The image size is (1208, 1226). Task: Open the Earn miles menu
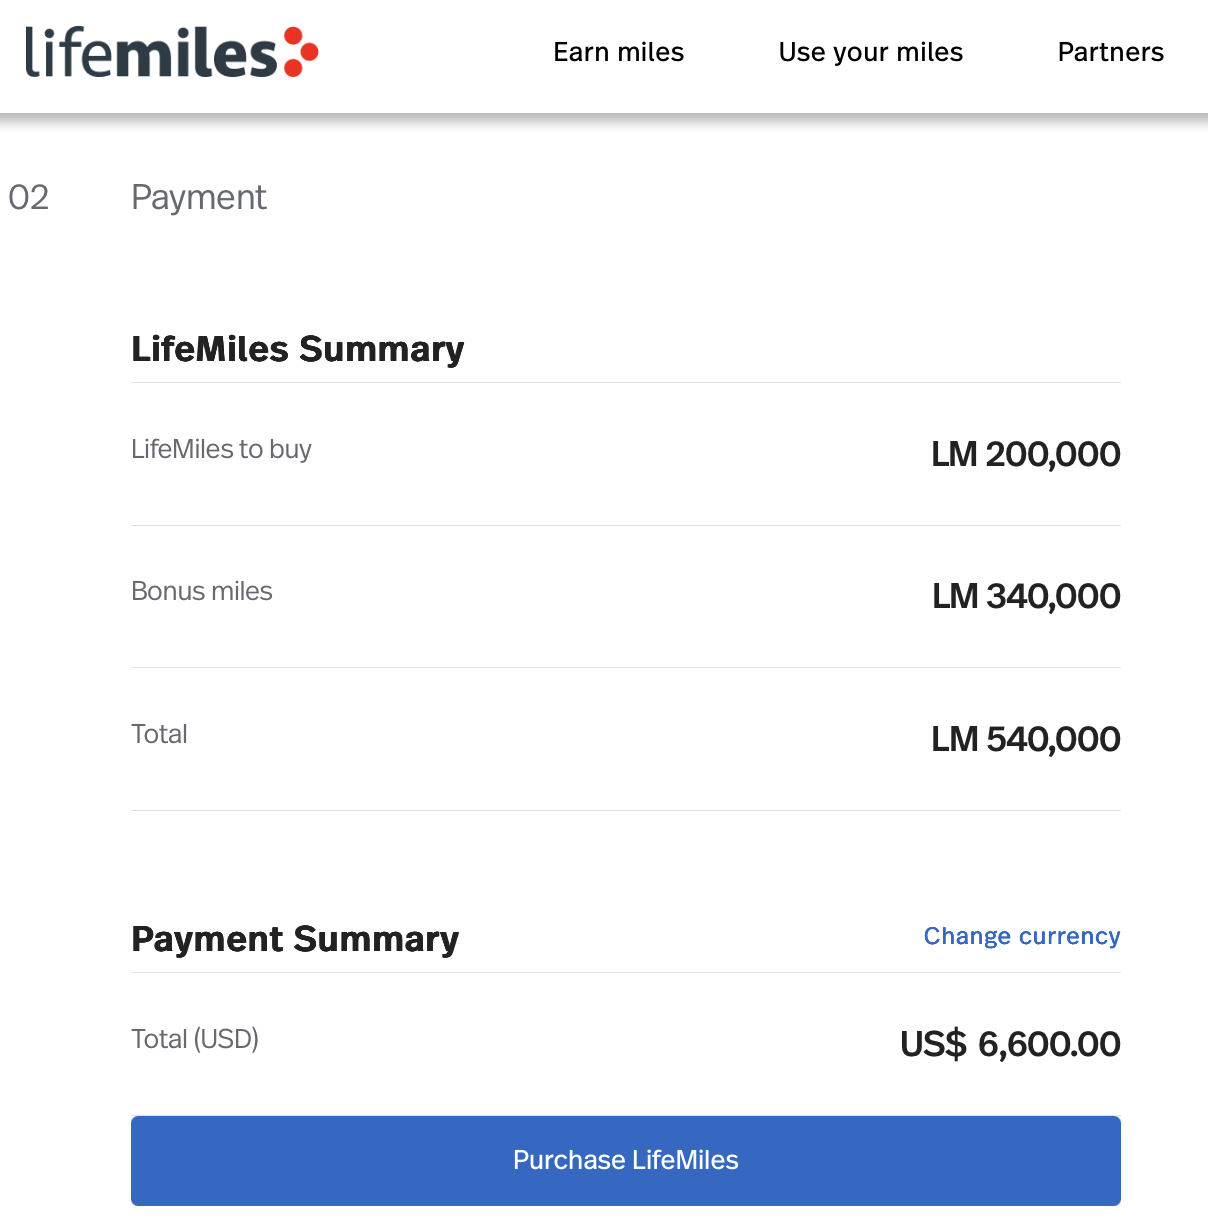click(x=618, y=52)
